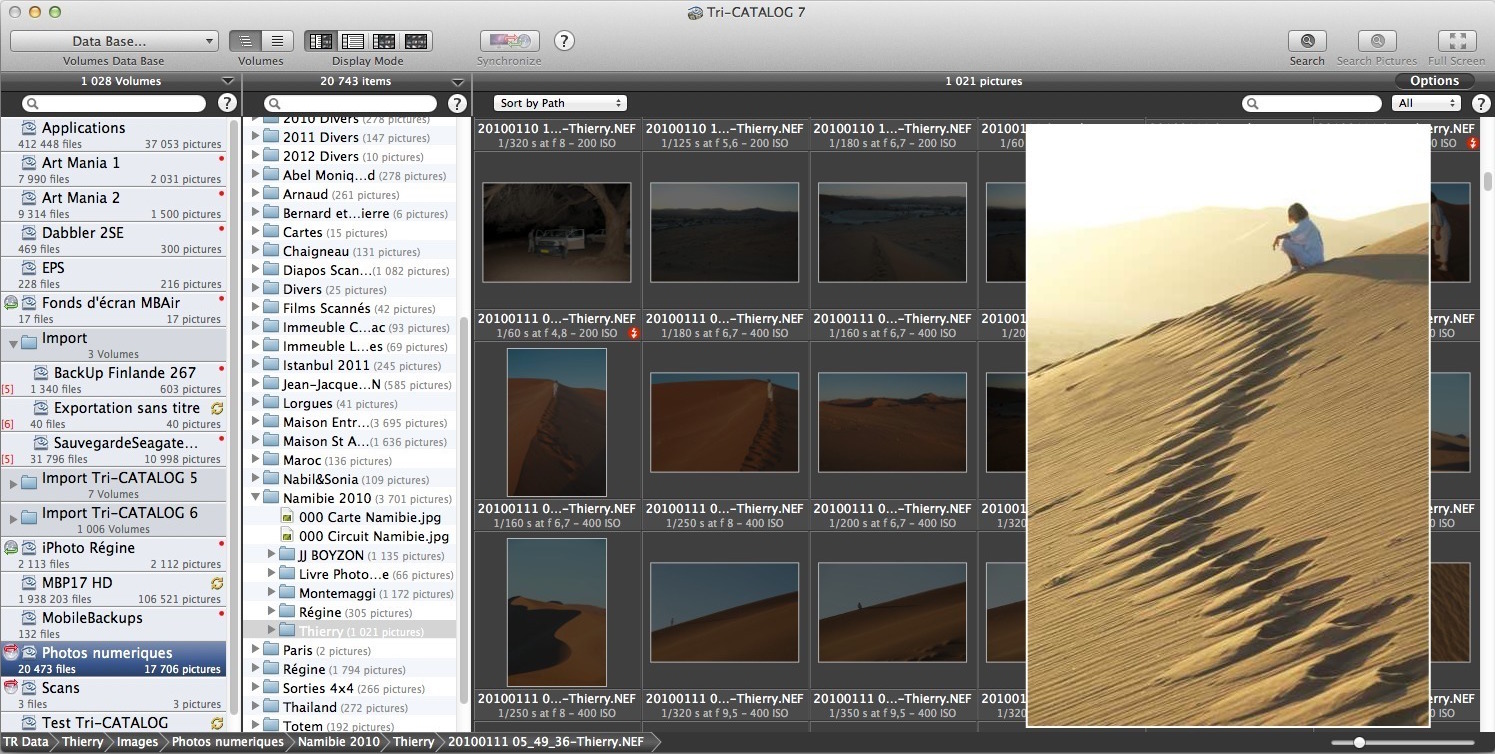Click the items list vertical scrollbar
The image size is (1495, 754).
click(463, 510)
